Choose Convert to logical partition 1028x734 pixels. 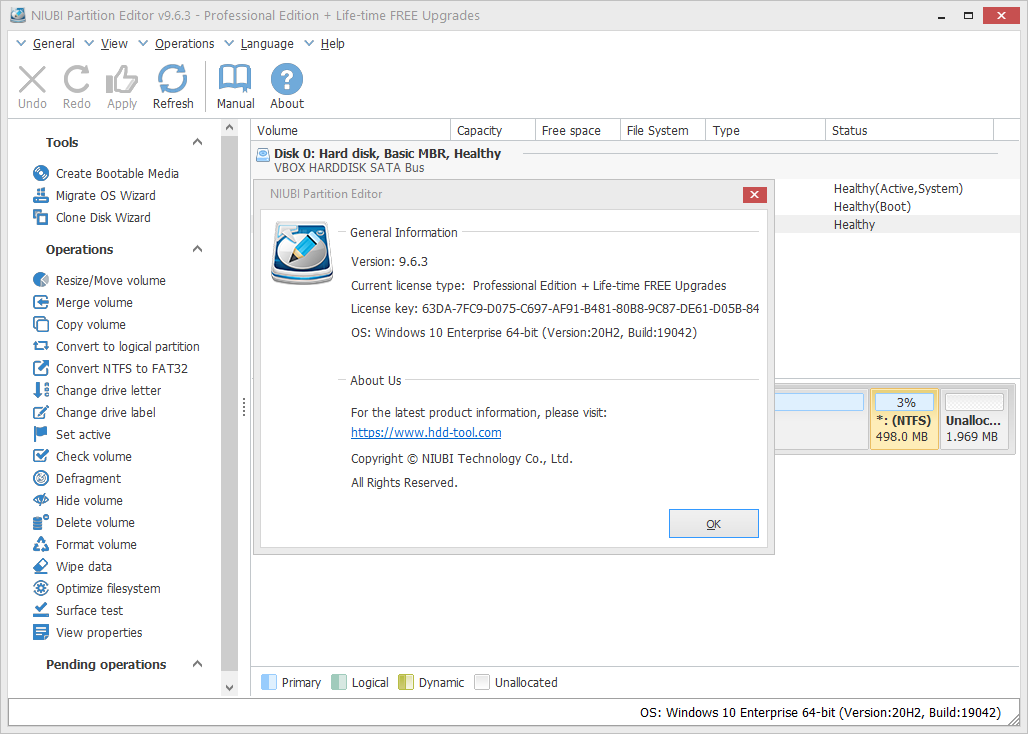pos(116,346)
